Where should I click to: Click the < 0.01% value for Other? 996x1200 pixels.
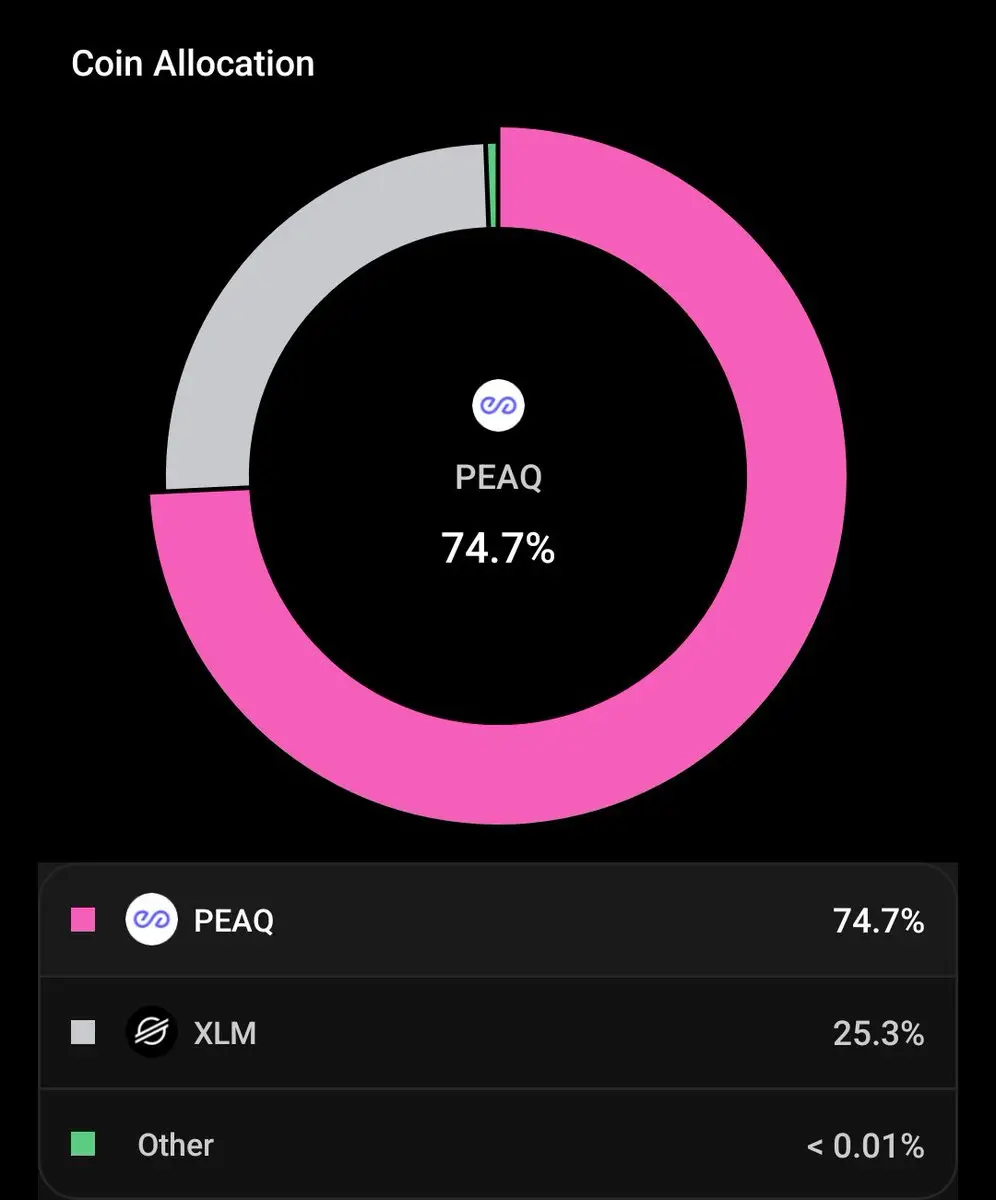pyautogui.click(x=865, y=1145)
